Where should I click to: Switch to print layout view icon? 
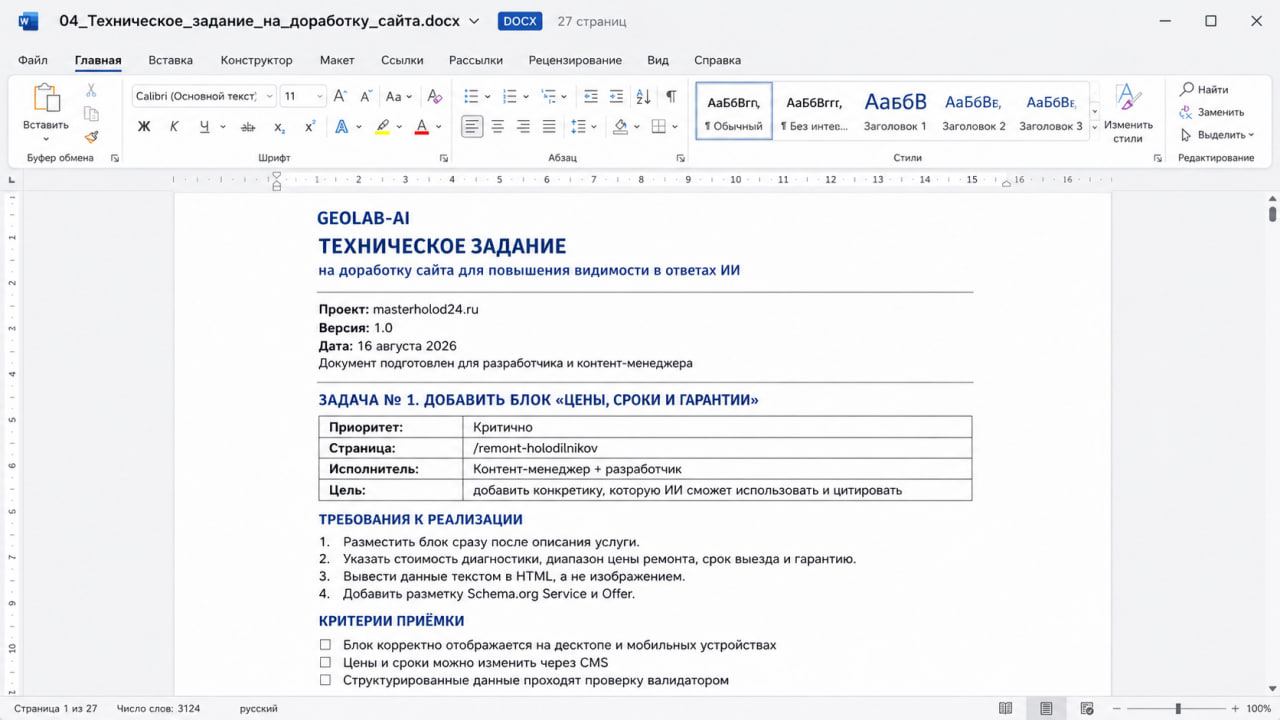(1046, 708)
